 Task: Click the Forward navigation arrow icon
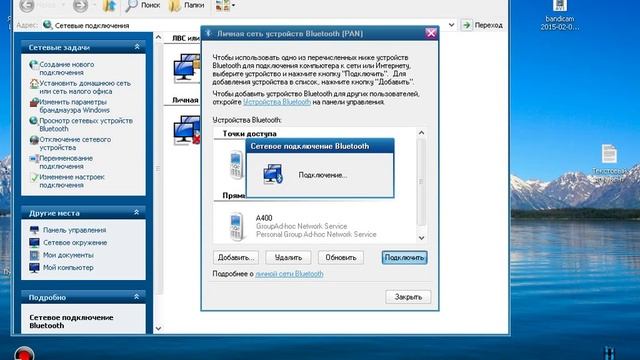point(80,5)
